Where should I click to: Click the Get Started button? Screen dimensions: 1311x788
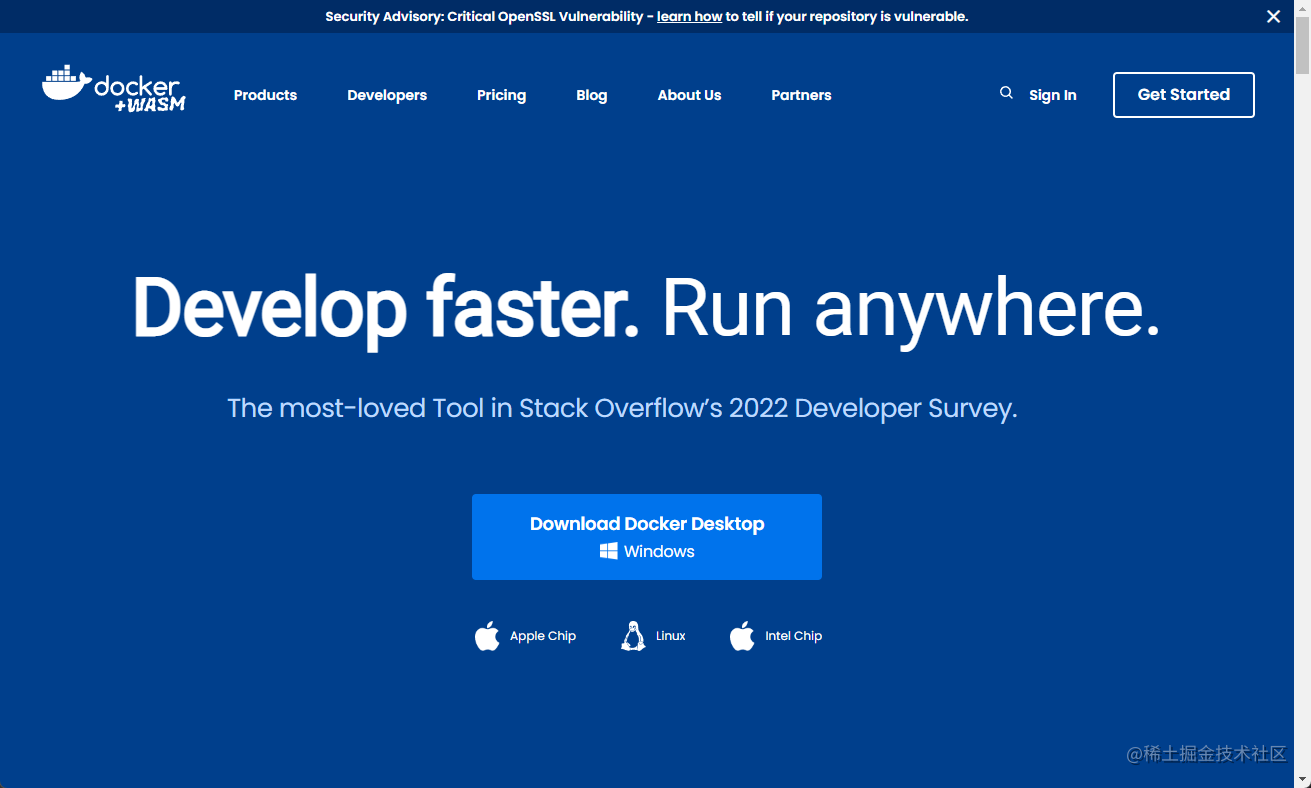[1184, 95]
